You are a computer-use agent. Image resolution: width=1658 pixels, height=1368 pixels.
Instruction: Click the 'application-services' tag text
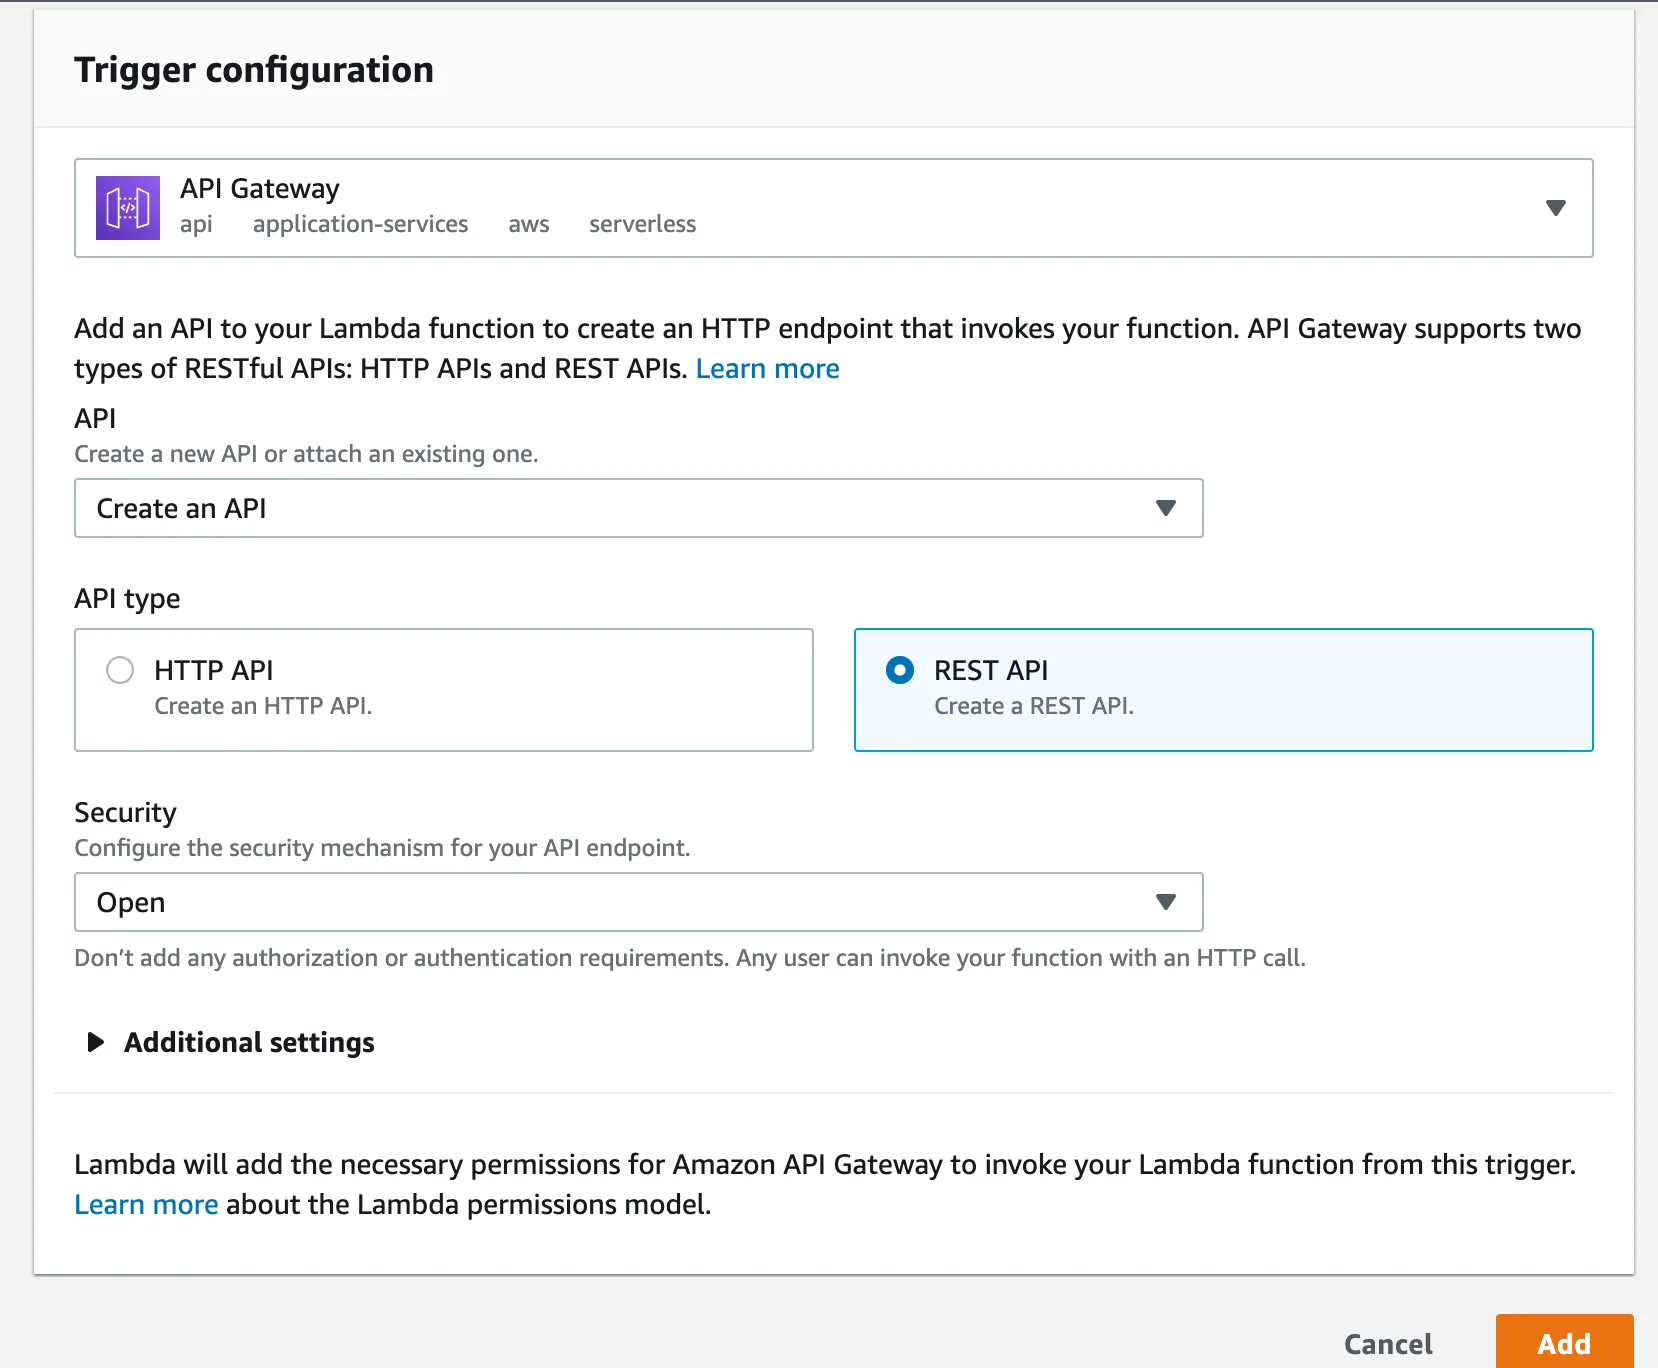tap(360, 224)
